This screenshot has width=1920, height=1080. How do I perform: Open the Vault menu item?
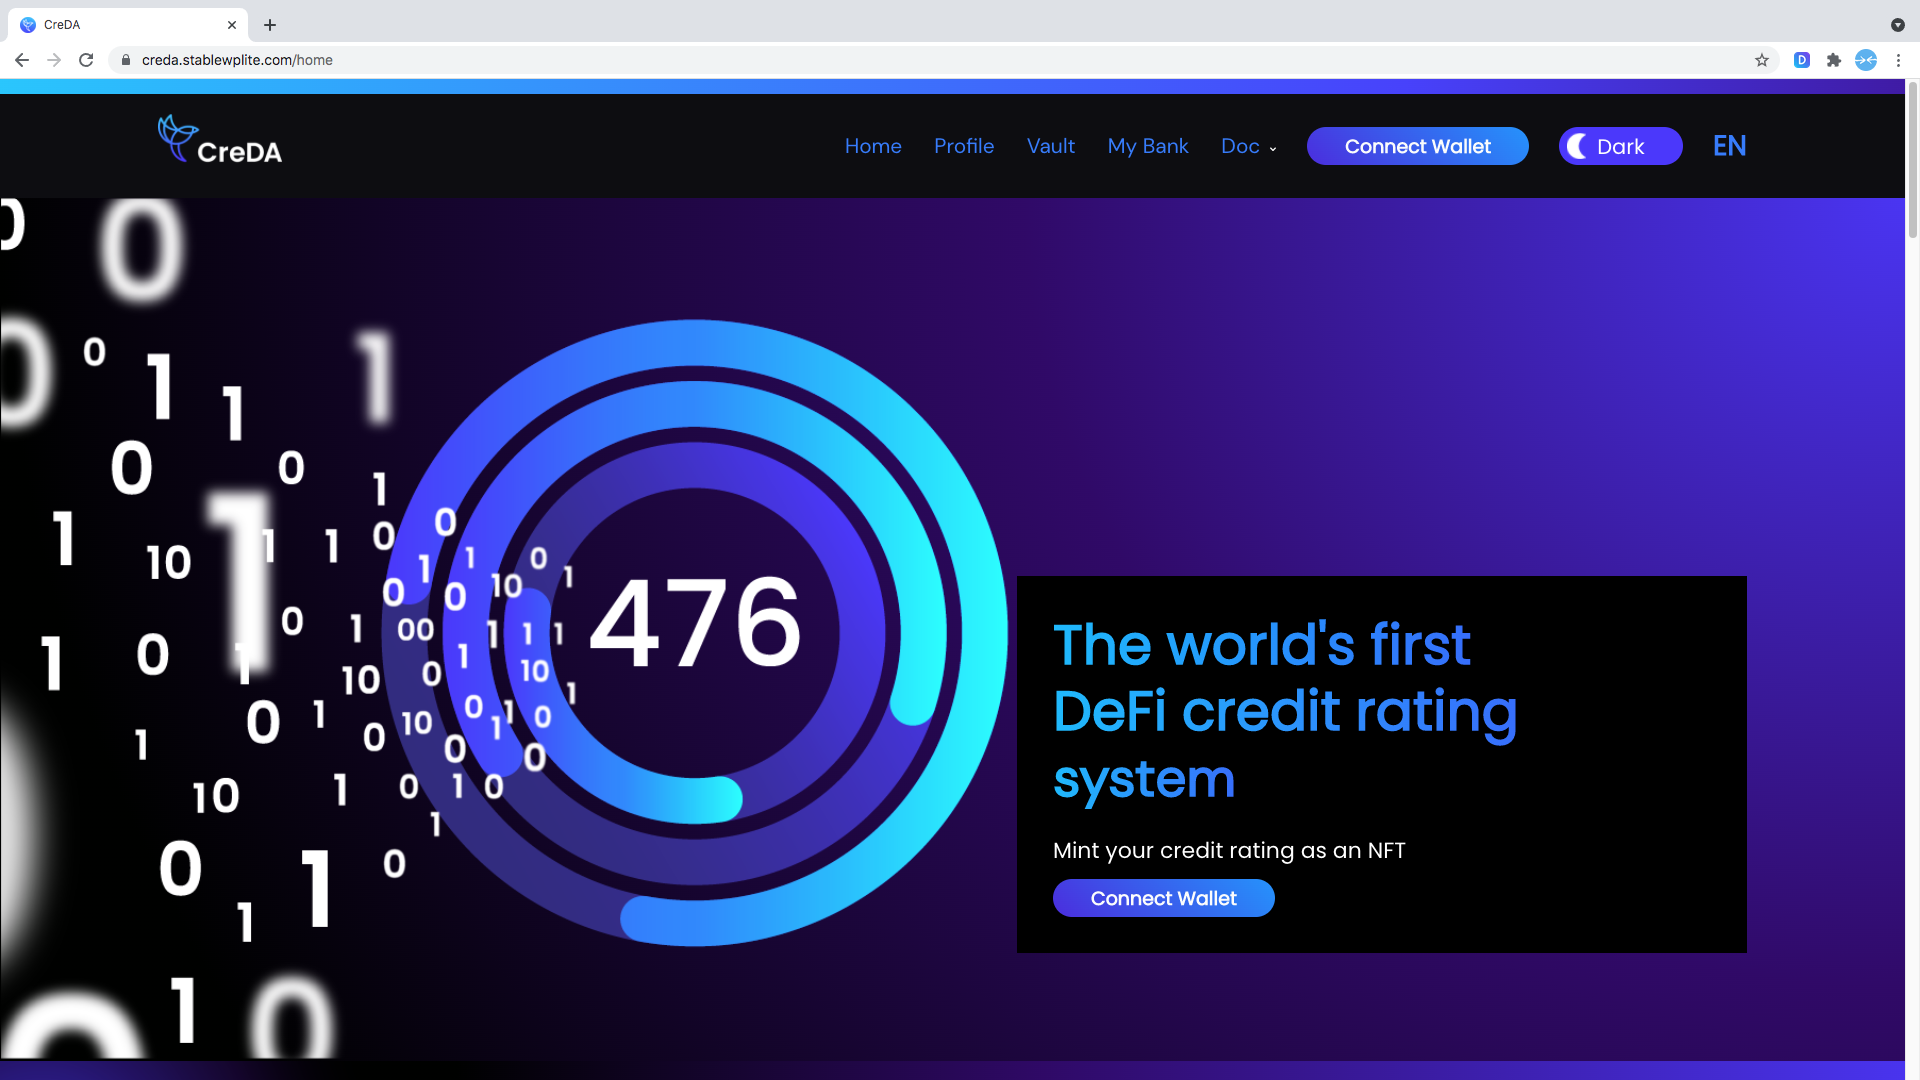coord(1050,146)
